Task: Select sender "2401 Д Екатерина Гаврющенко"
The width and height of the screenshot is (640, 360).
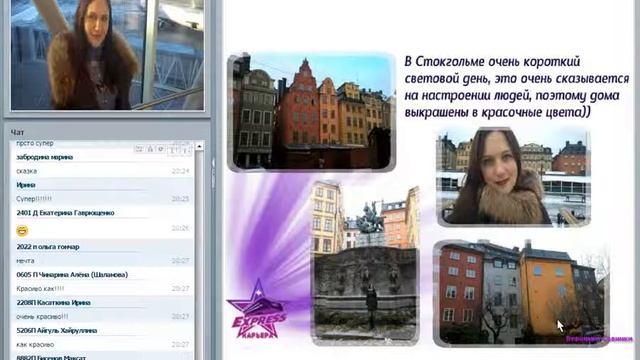Action: [x=65, y=213]
